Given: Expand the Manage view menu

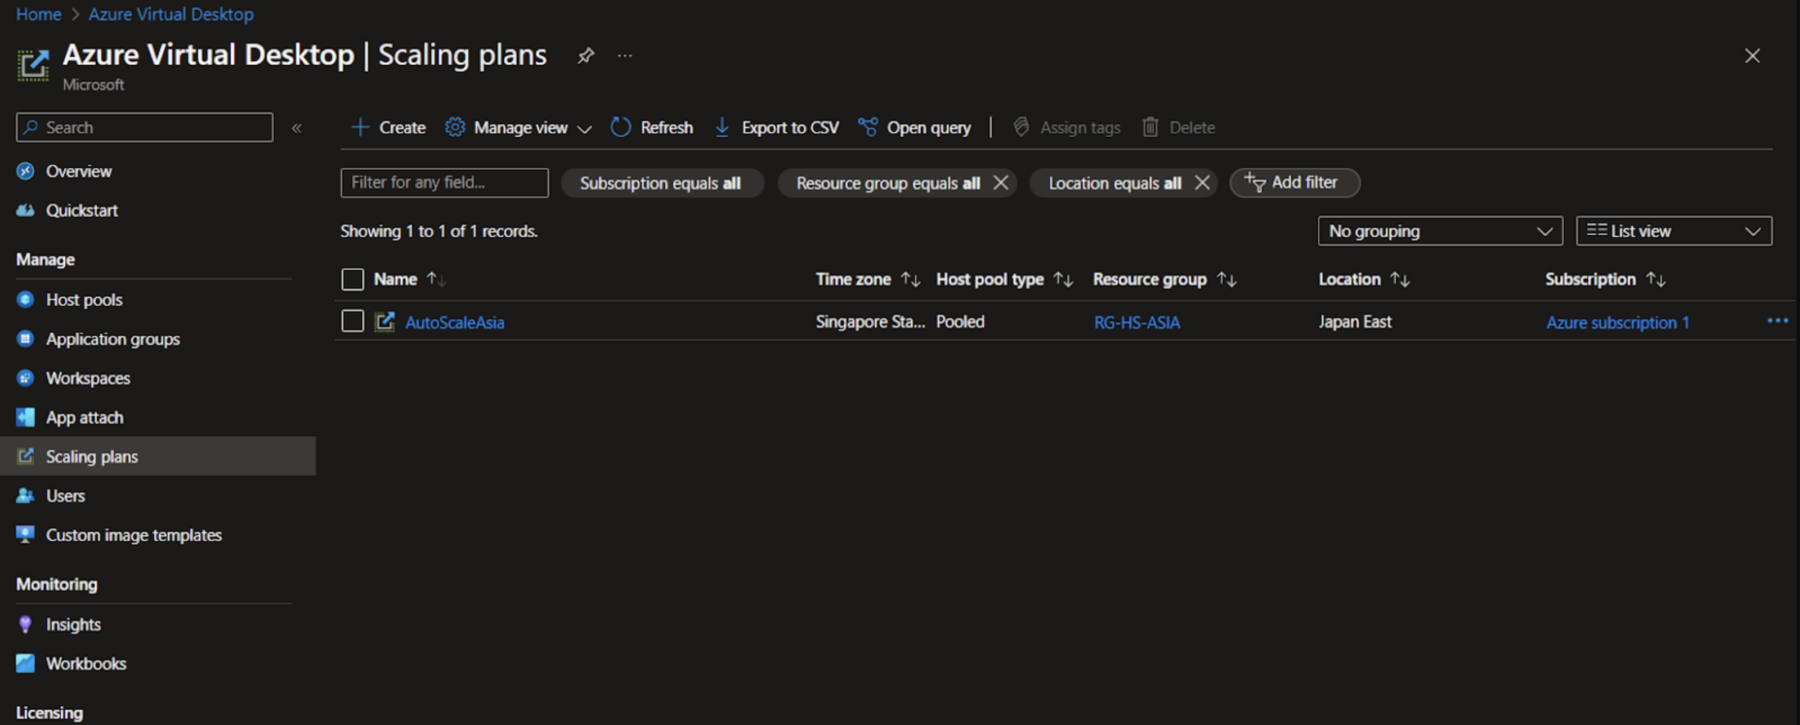Looking at the screenshot, I should click(x=519, y=127).
